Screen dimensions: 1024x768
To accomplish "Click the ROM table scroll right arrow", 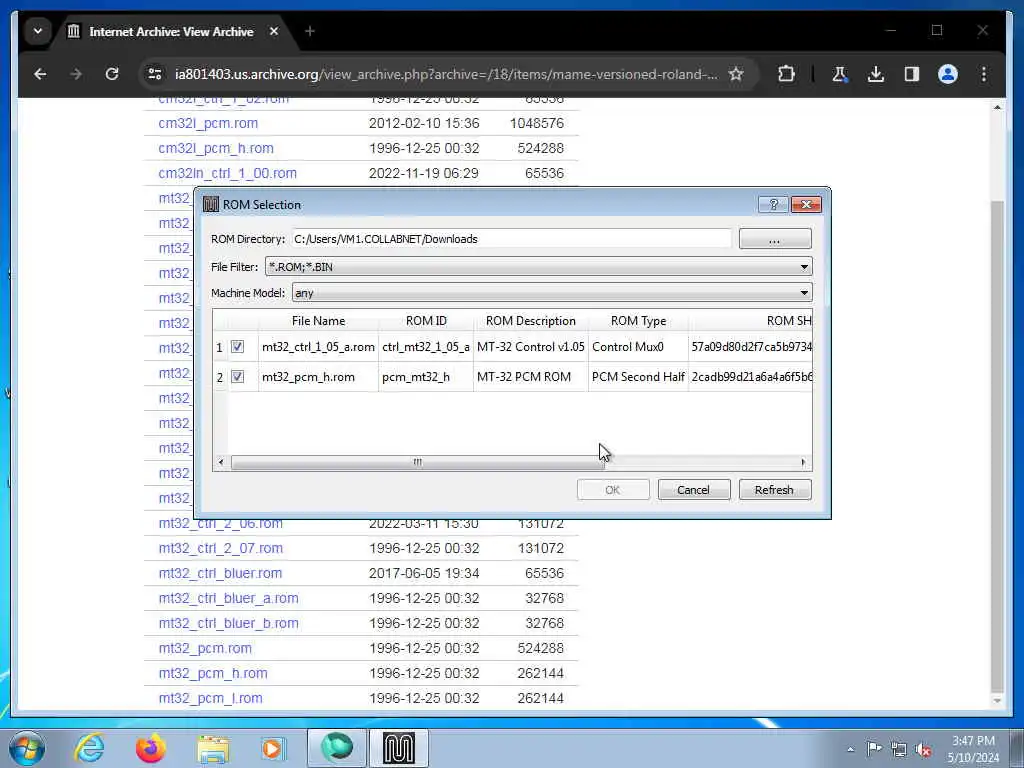I will pos(803,462).
